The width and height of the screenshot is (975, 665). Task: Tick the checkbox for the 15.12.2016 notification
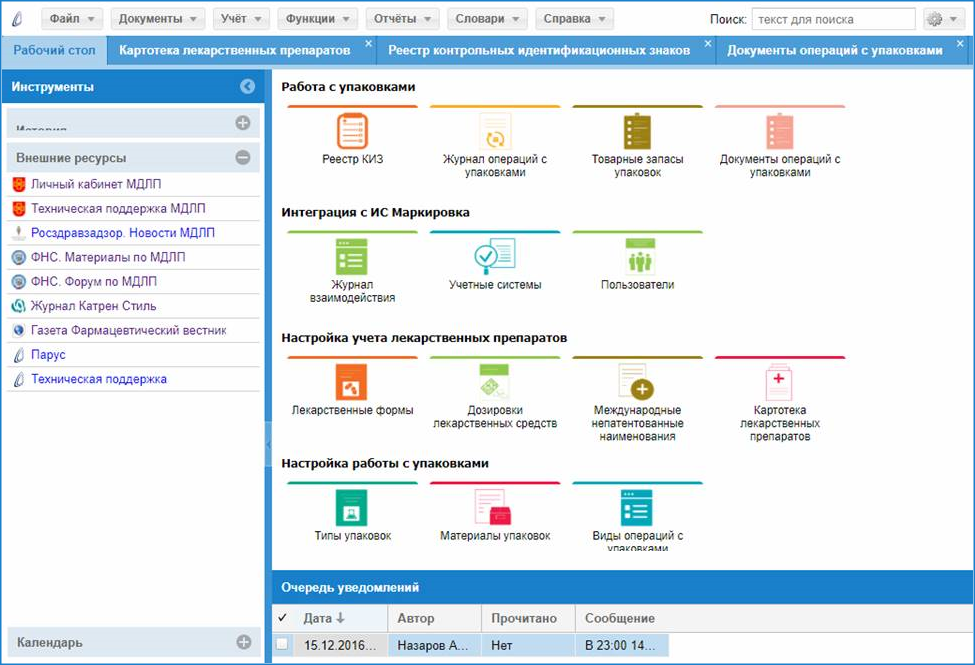click(282, 644)
